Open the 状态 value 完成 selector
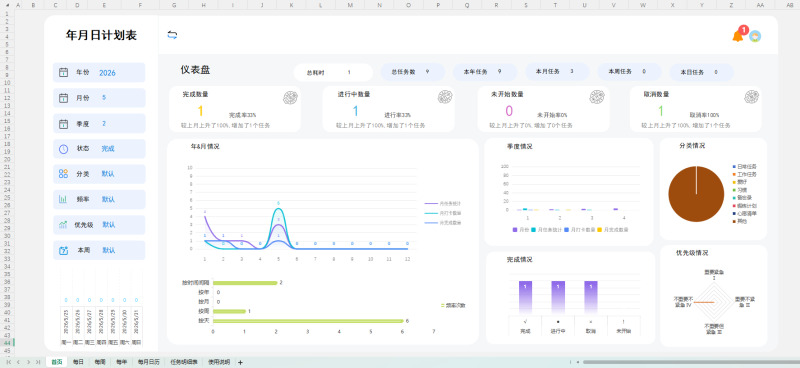The image size is (800, 368). [x=108, y=149]
